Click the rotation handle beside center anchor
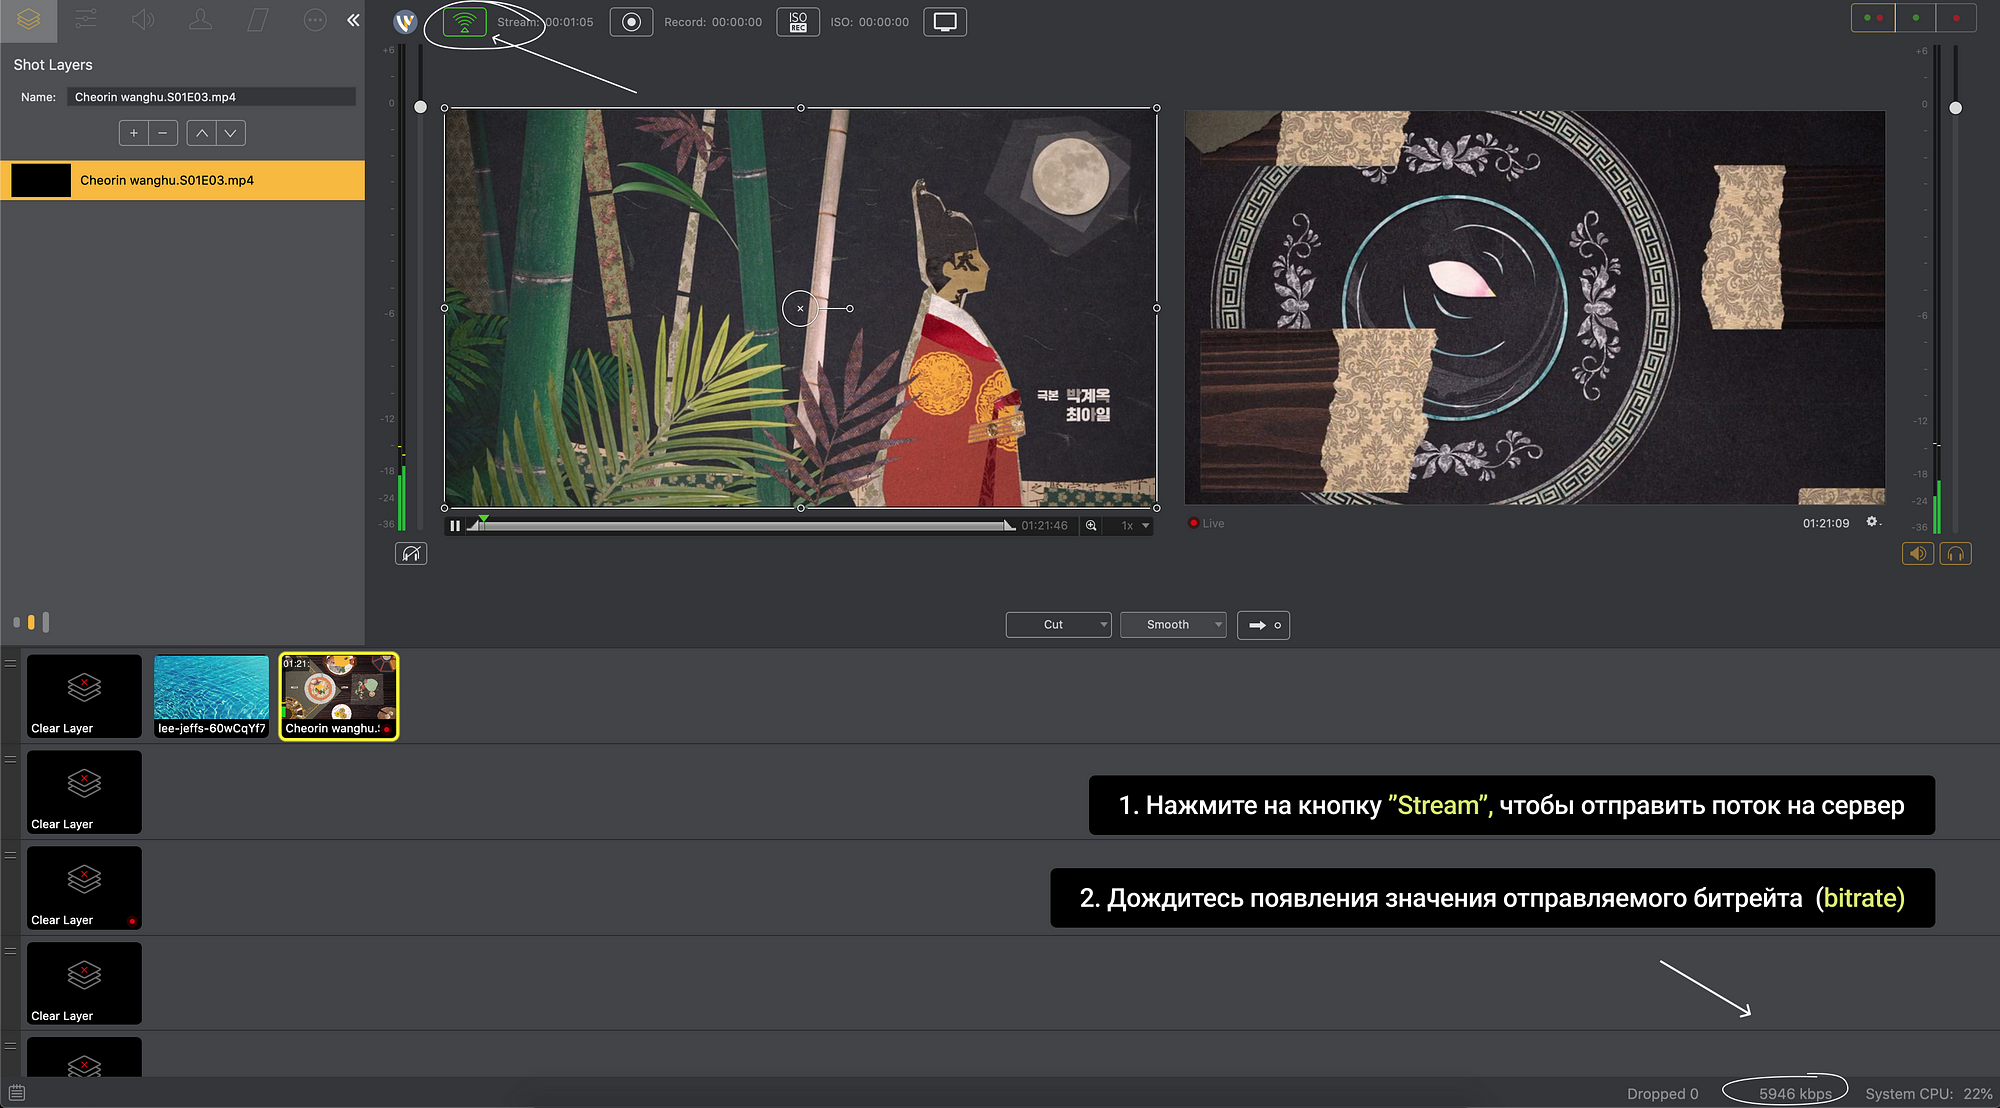The height and width of the screenshot is (1108, 2000). click(850, 308)
